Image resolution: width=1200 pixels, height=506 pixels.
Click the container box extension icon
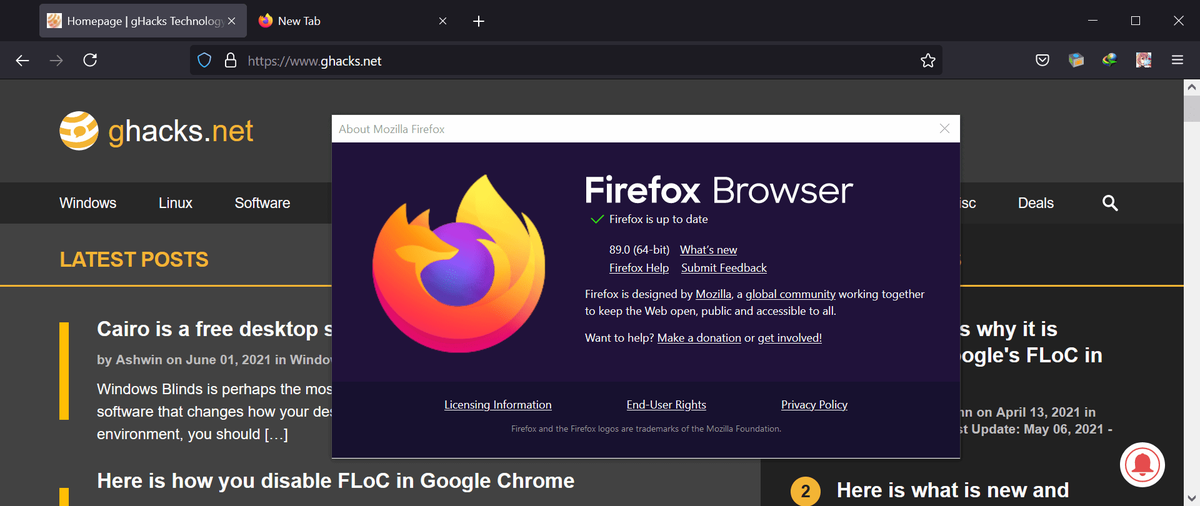coord(1076,61)
